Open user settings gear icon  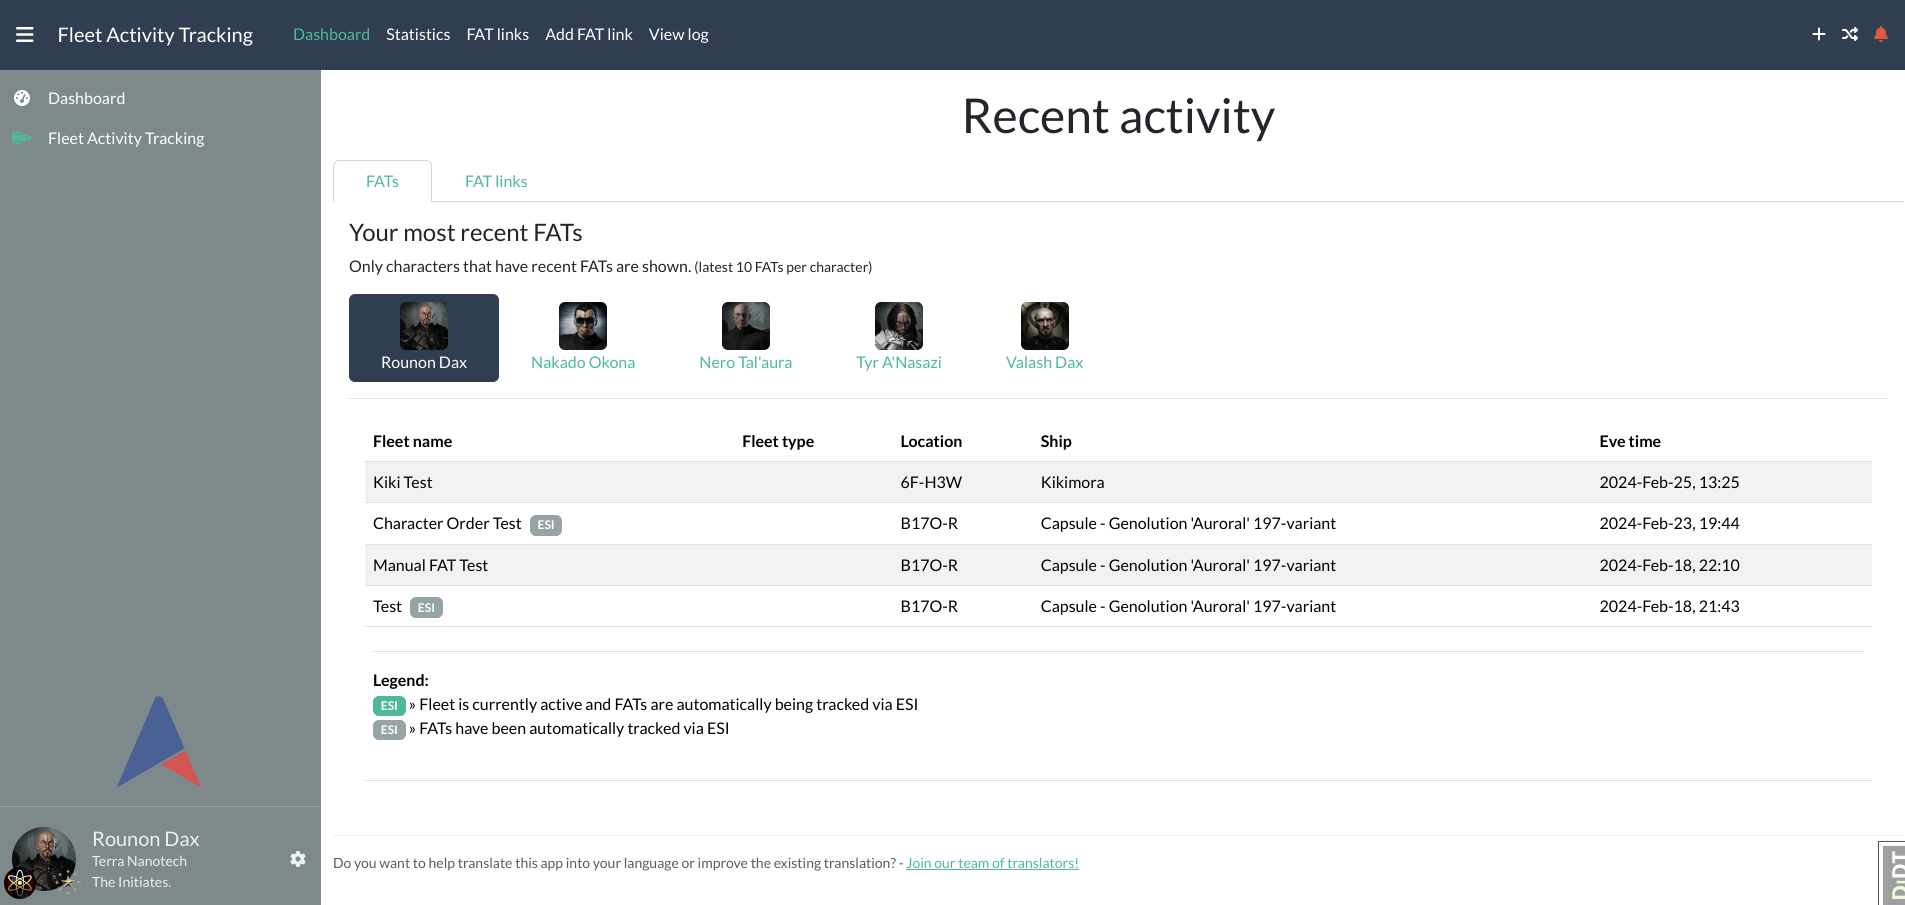pyautogui.click(x=298, y=859)
